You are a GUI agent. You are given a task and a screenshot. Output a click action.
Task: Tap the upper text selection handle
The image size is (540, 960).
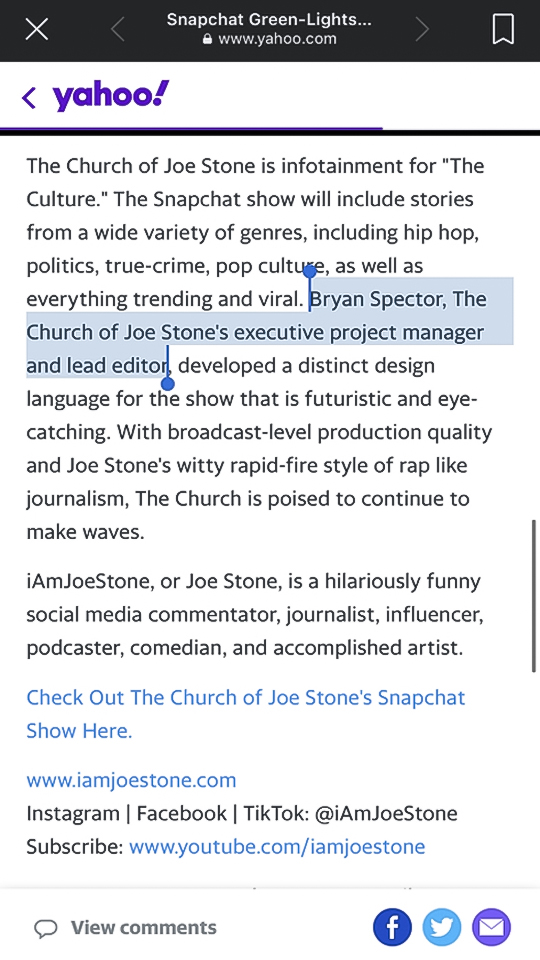pos(310,271)
